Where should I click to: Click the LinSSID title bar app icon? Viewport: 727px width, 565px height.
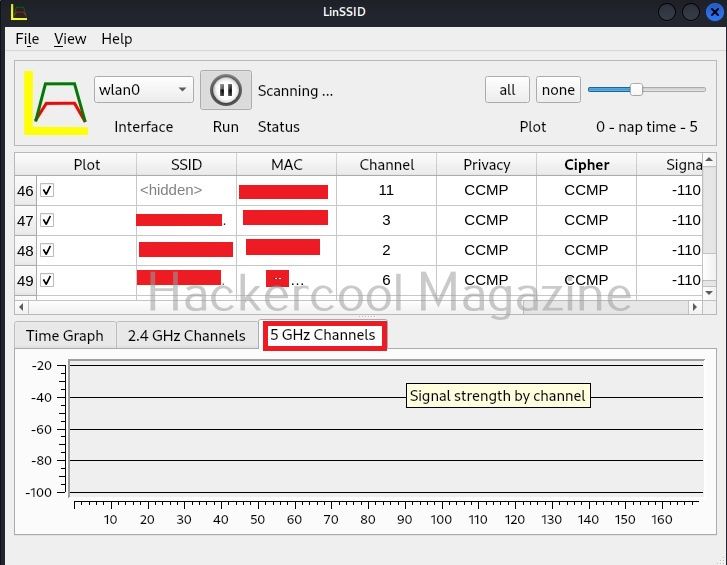(x=19, y=12)
